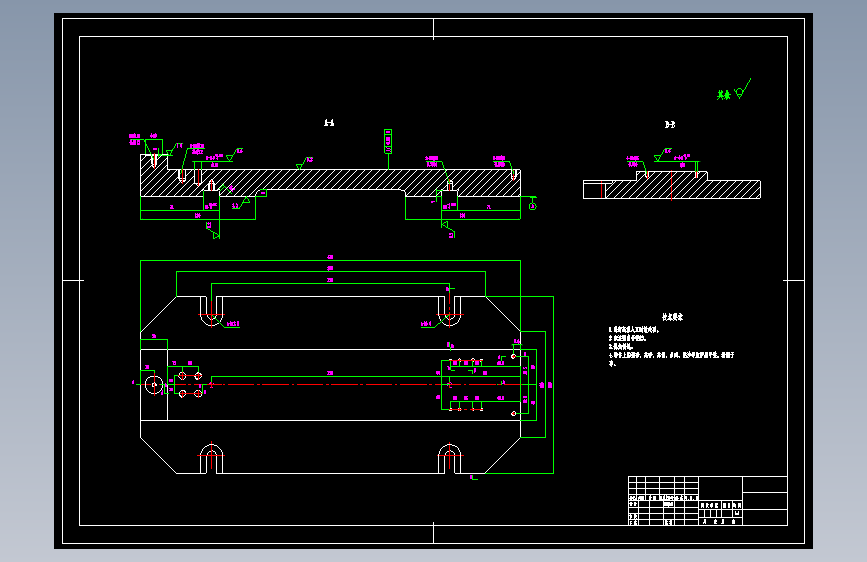Select the B-B section view label
This screenshot has height=562, width=867.
(x=669, y=124)
